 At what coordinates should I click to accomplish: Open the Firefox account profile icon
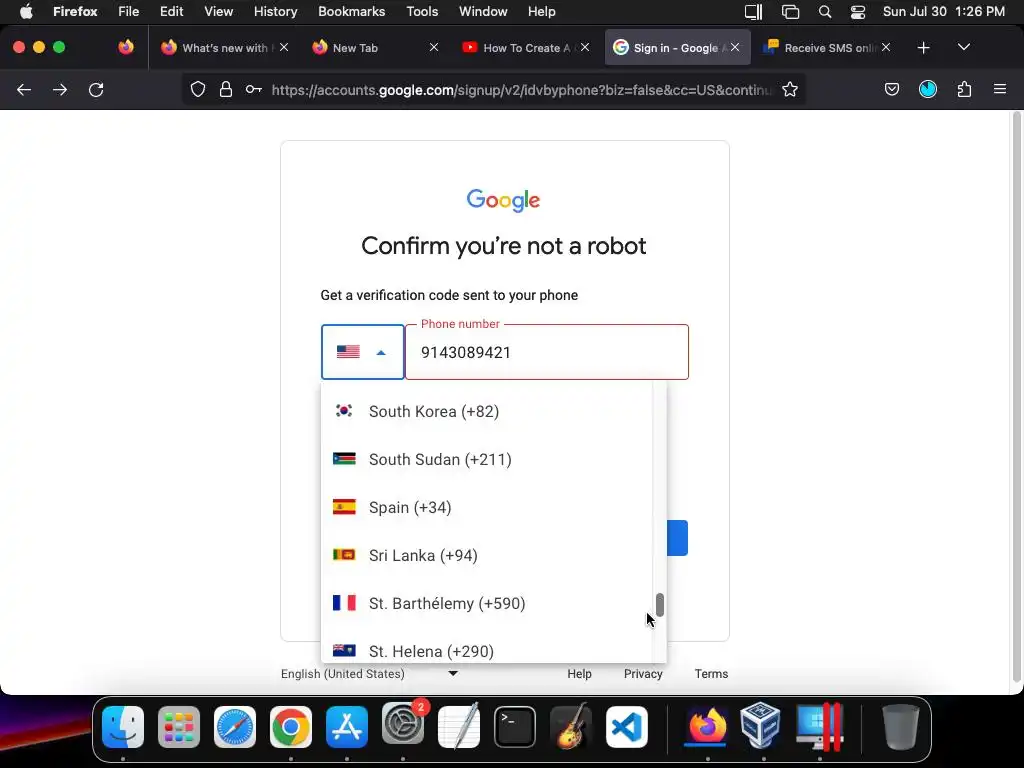928,89
